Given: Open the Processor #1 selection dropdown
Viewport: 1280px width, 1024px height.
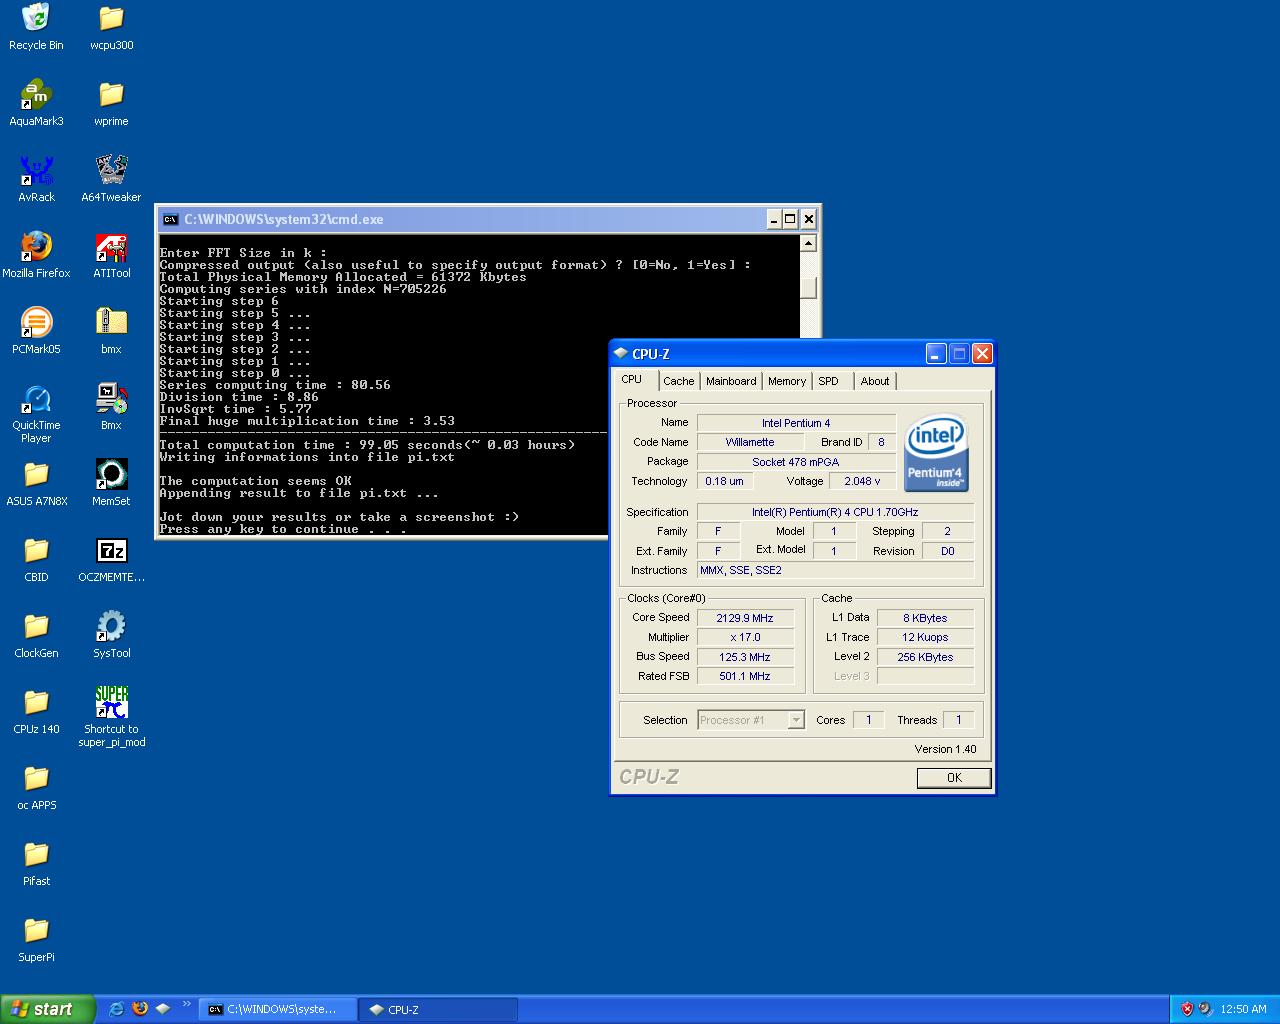Looking at the screenshot, I should [751, 720].
